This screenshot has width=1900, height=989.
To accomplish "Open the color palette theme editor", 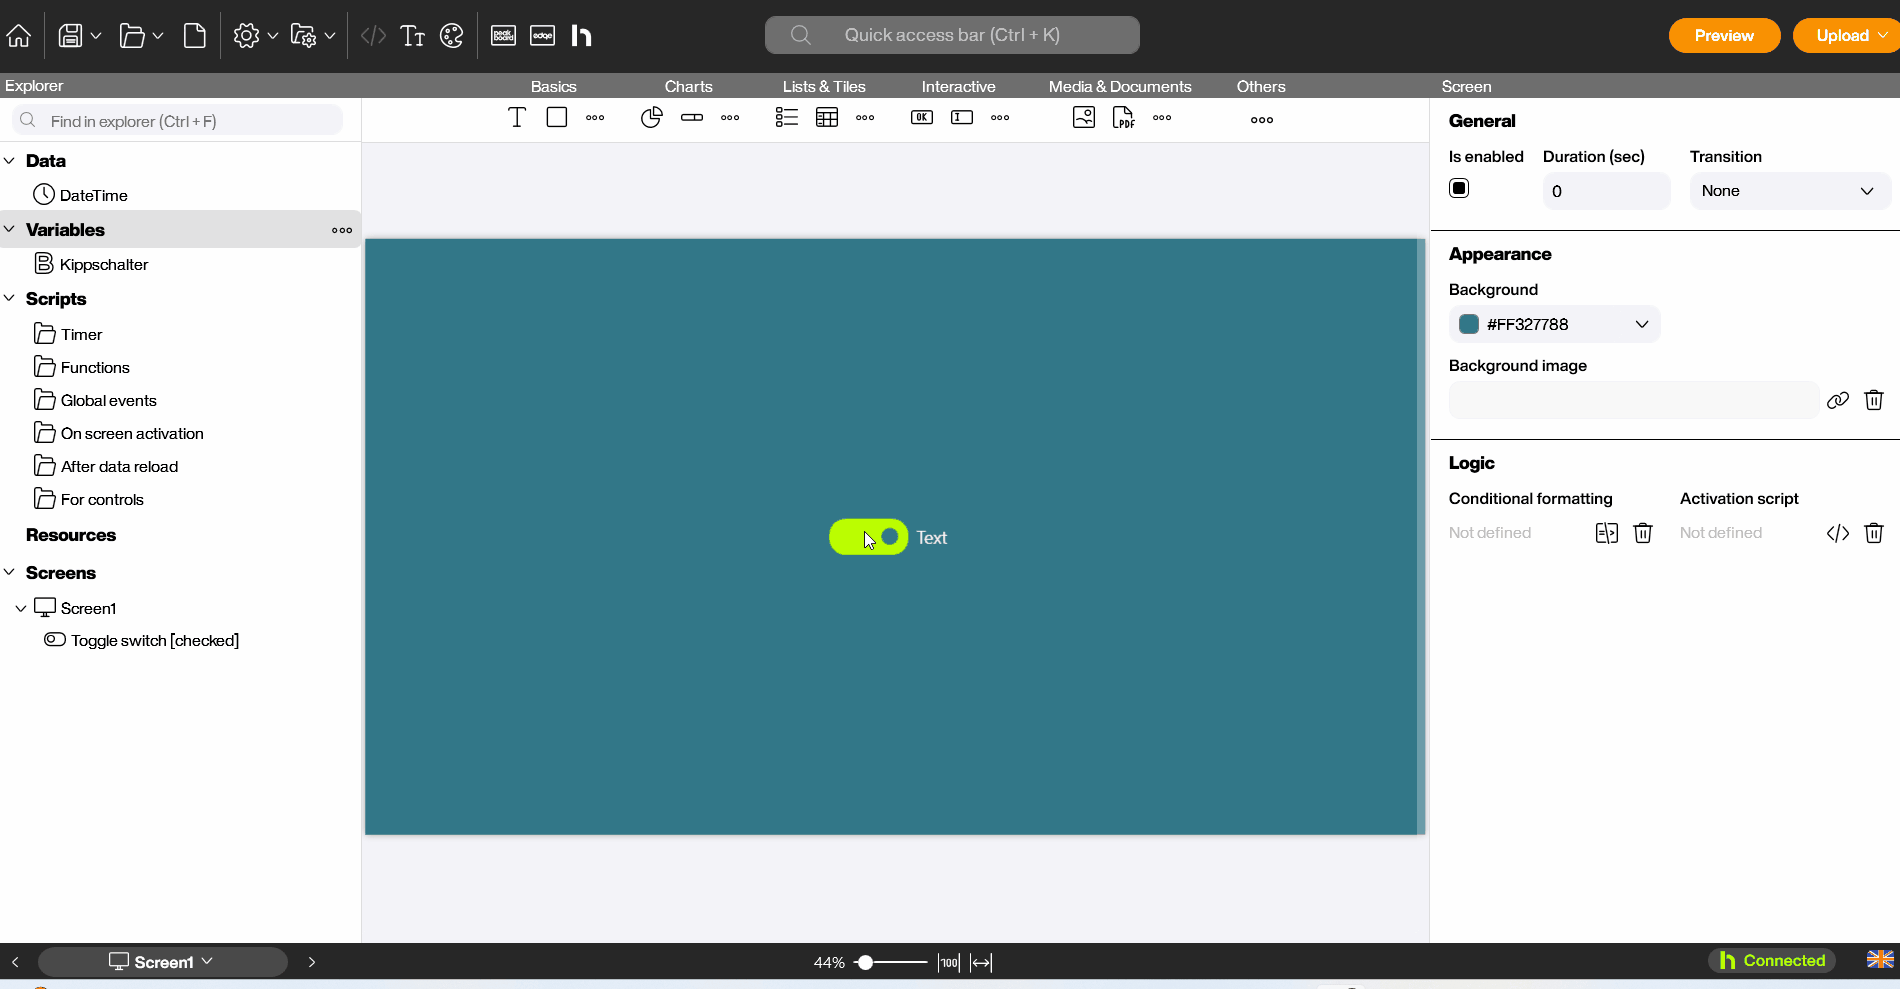I will pos(452,35).
